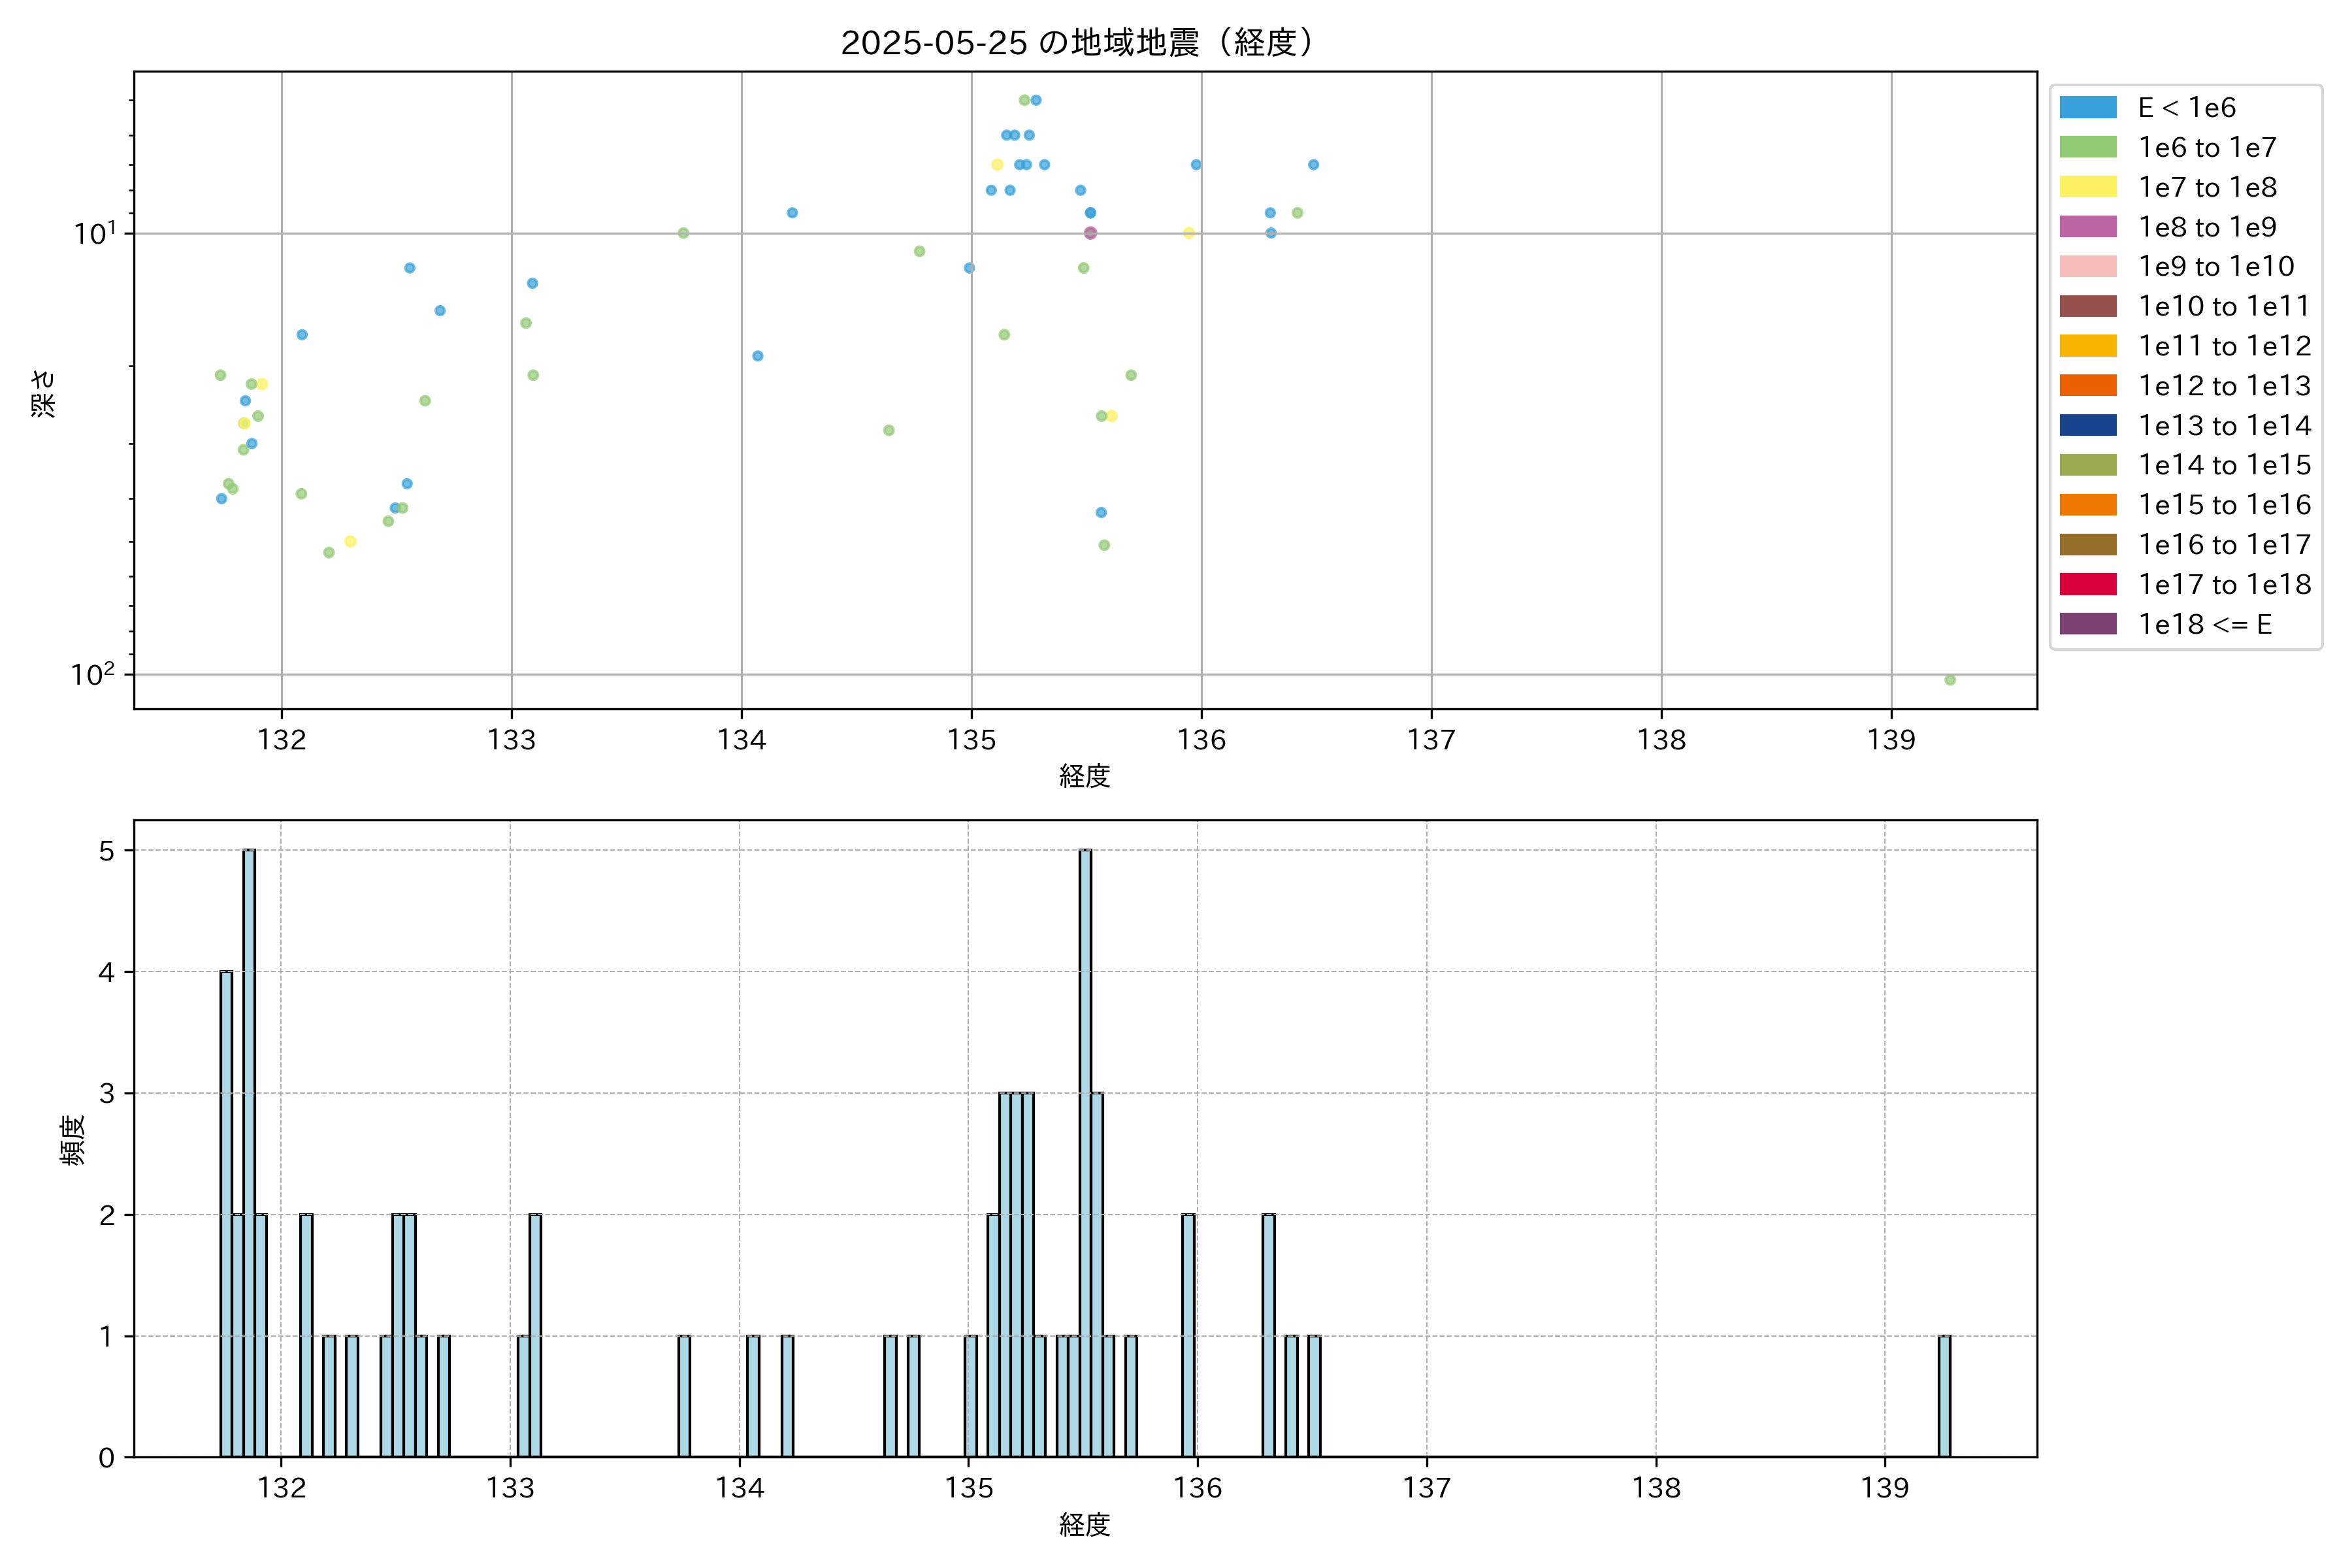
Task: Click the tallest histogram bar near 135.5
Action: [x=1085, y=1150]
